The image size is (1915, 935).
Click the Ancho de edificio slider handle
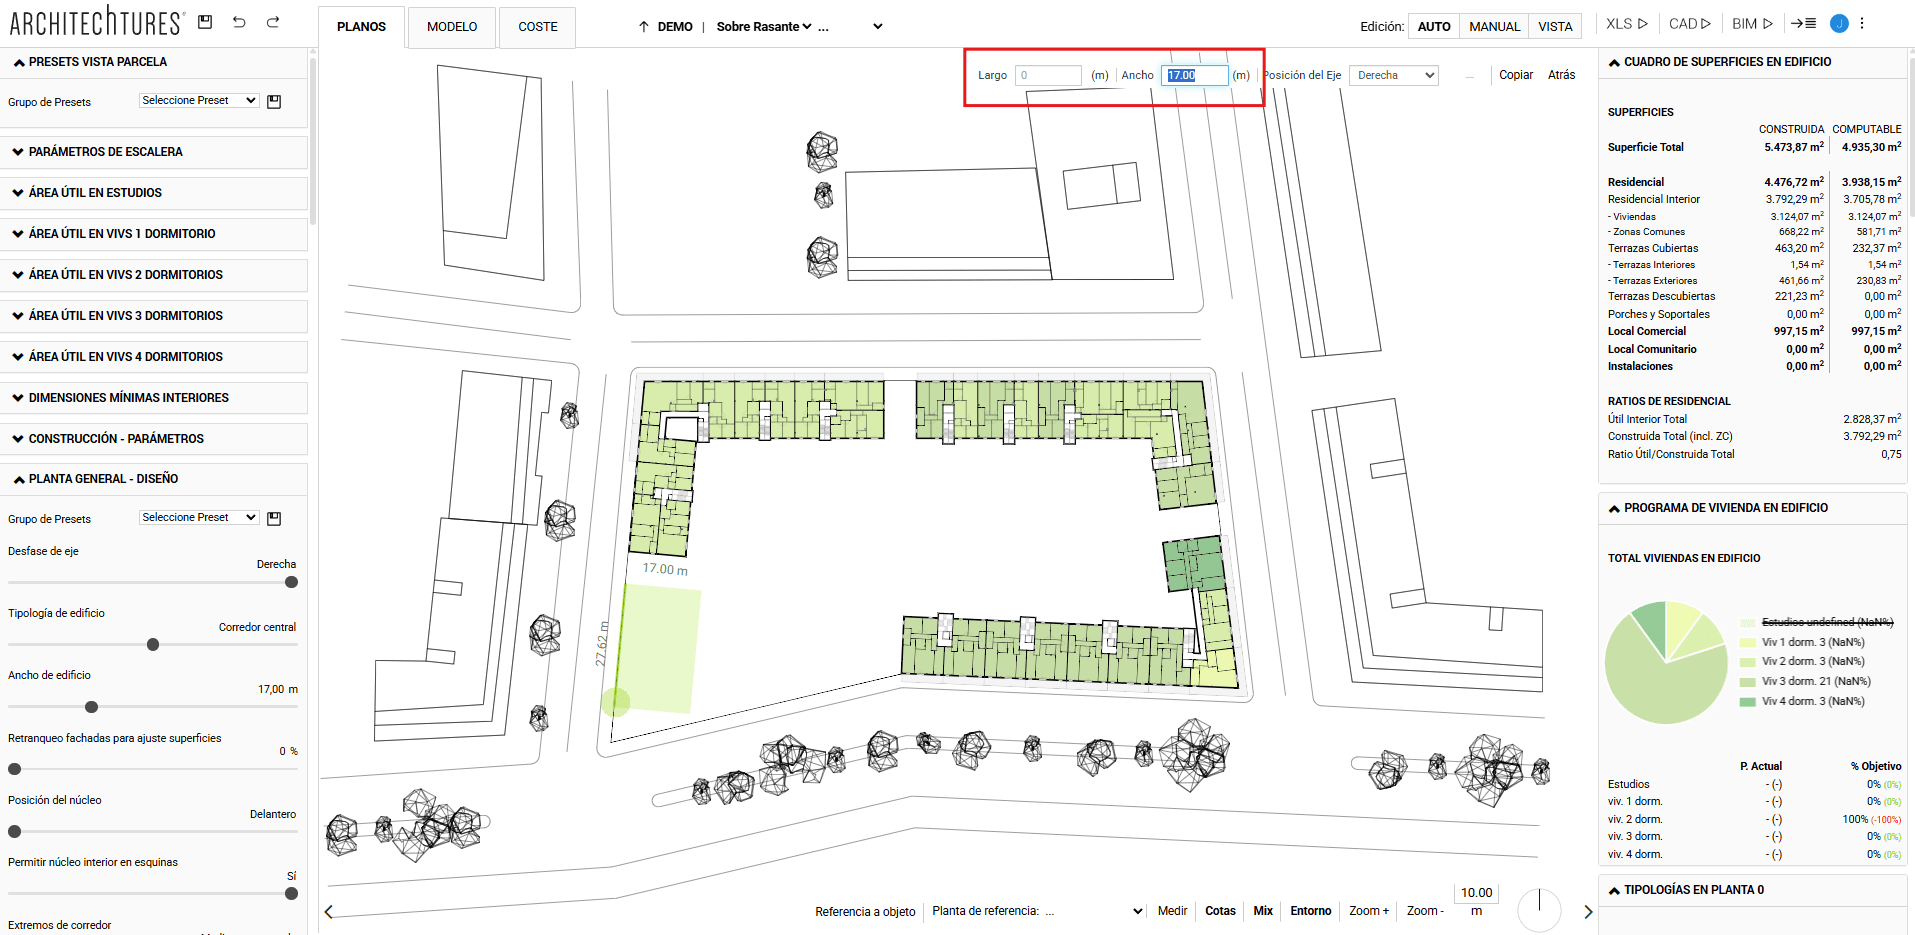[x=92, y=707]
